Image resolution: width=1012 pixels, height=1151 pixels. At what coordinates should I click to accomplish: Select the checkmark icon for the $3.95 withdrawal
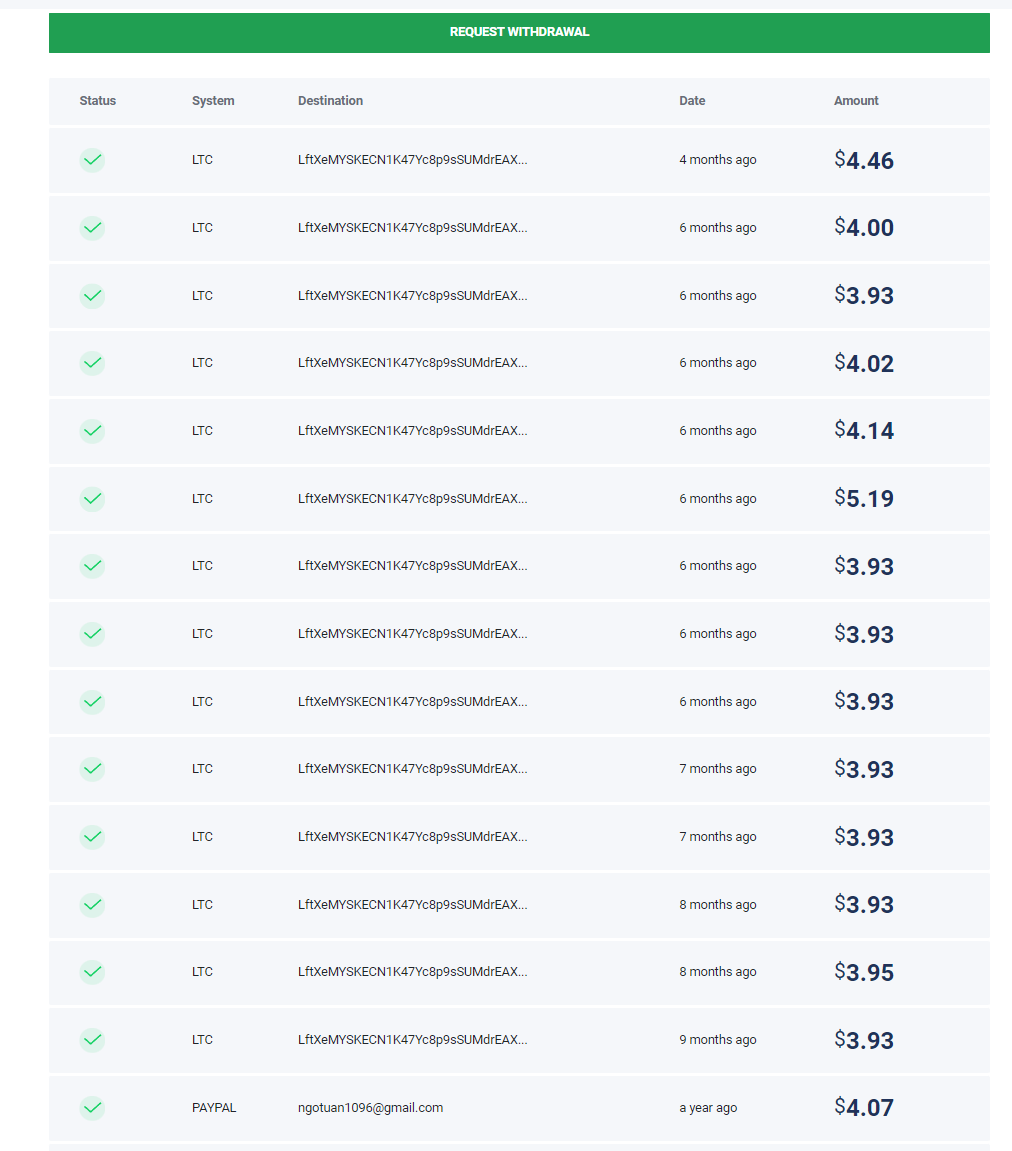92,972
